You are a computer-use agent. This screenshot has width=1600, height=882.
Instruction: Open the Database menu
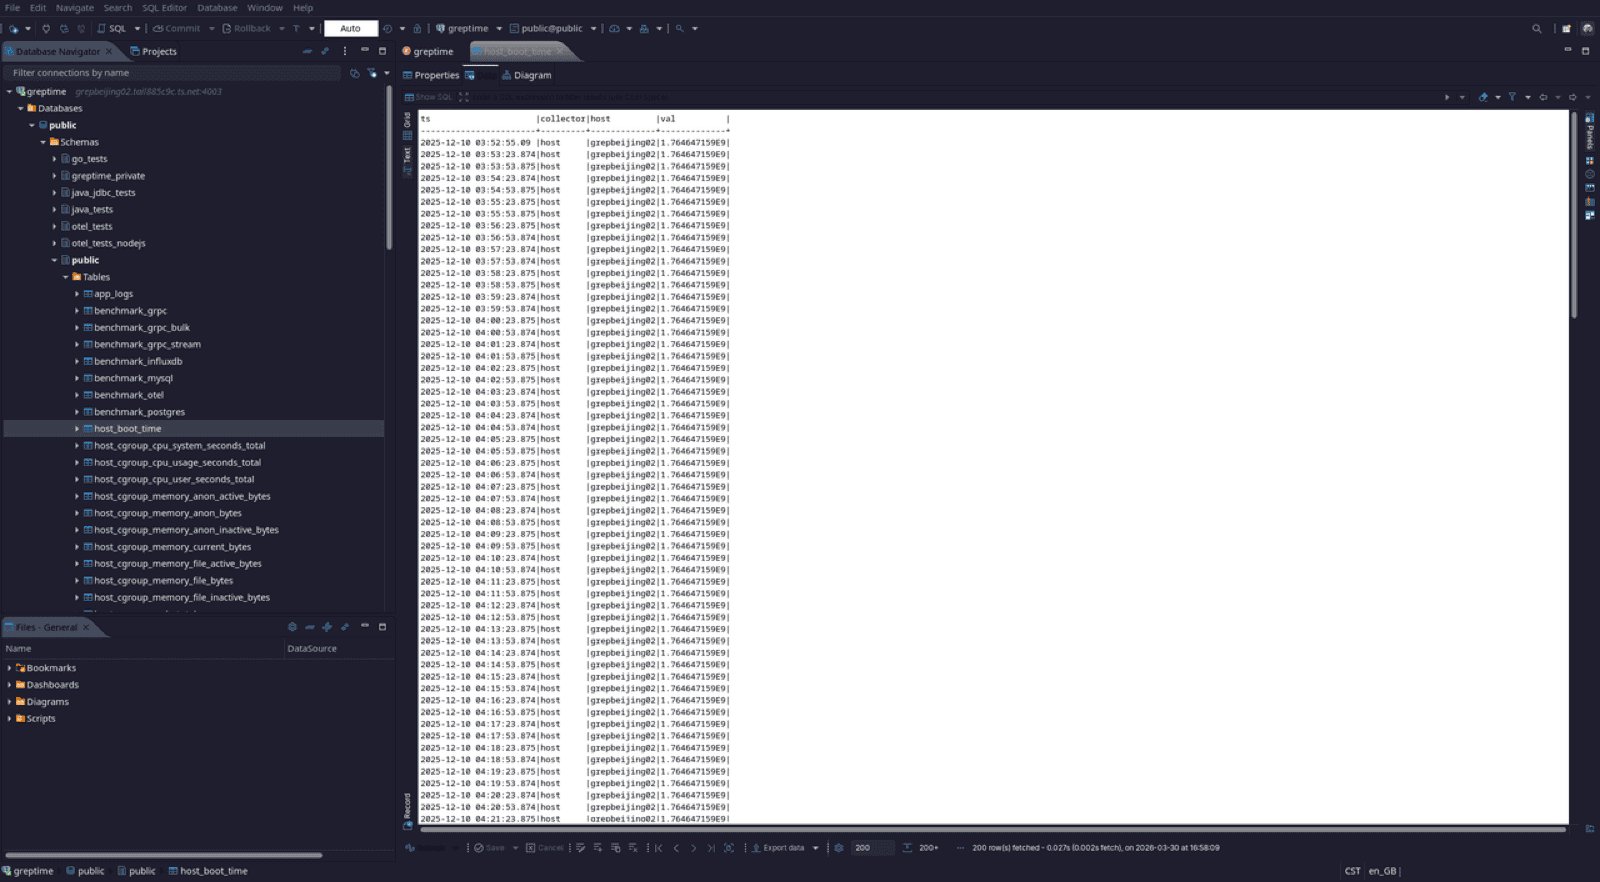(217, 7)
